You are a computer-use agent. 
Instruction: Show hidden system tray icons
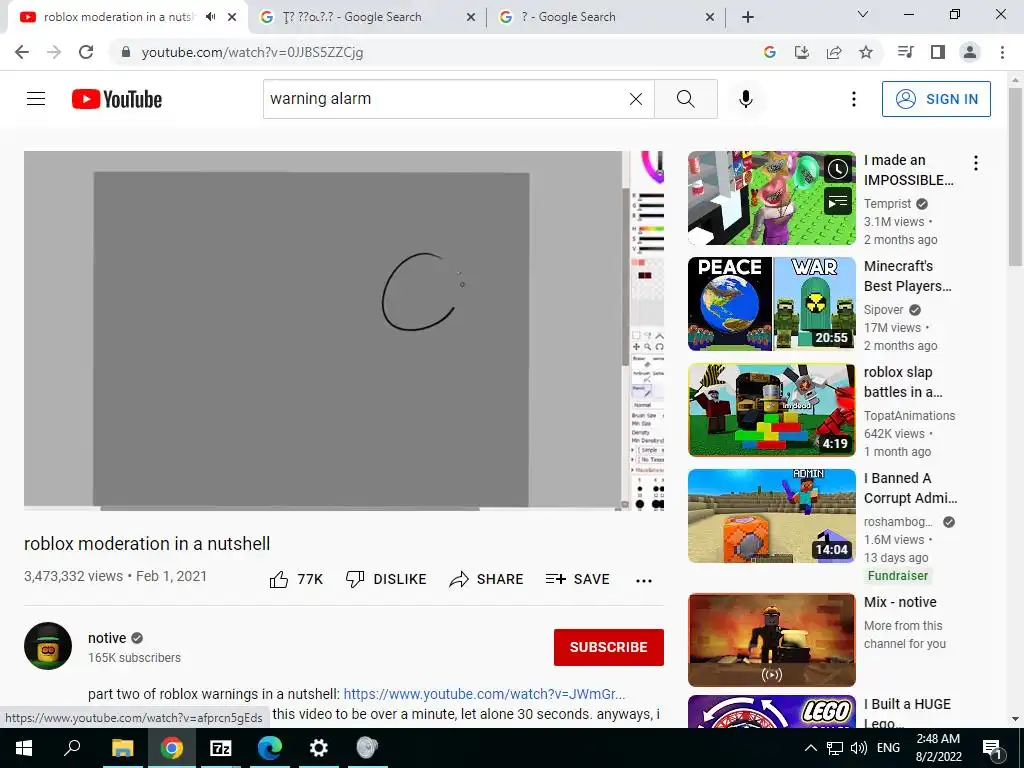810,748
